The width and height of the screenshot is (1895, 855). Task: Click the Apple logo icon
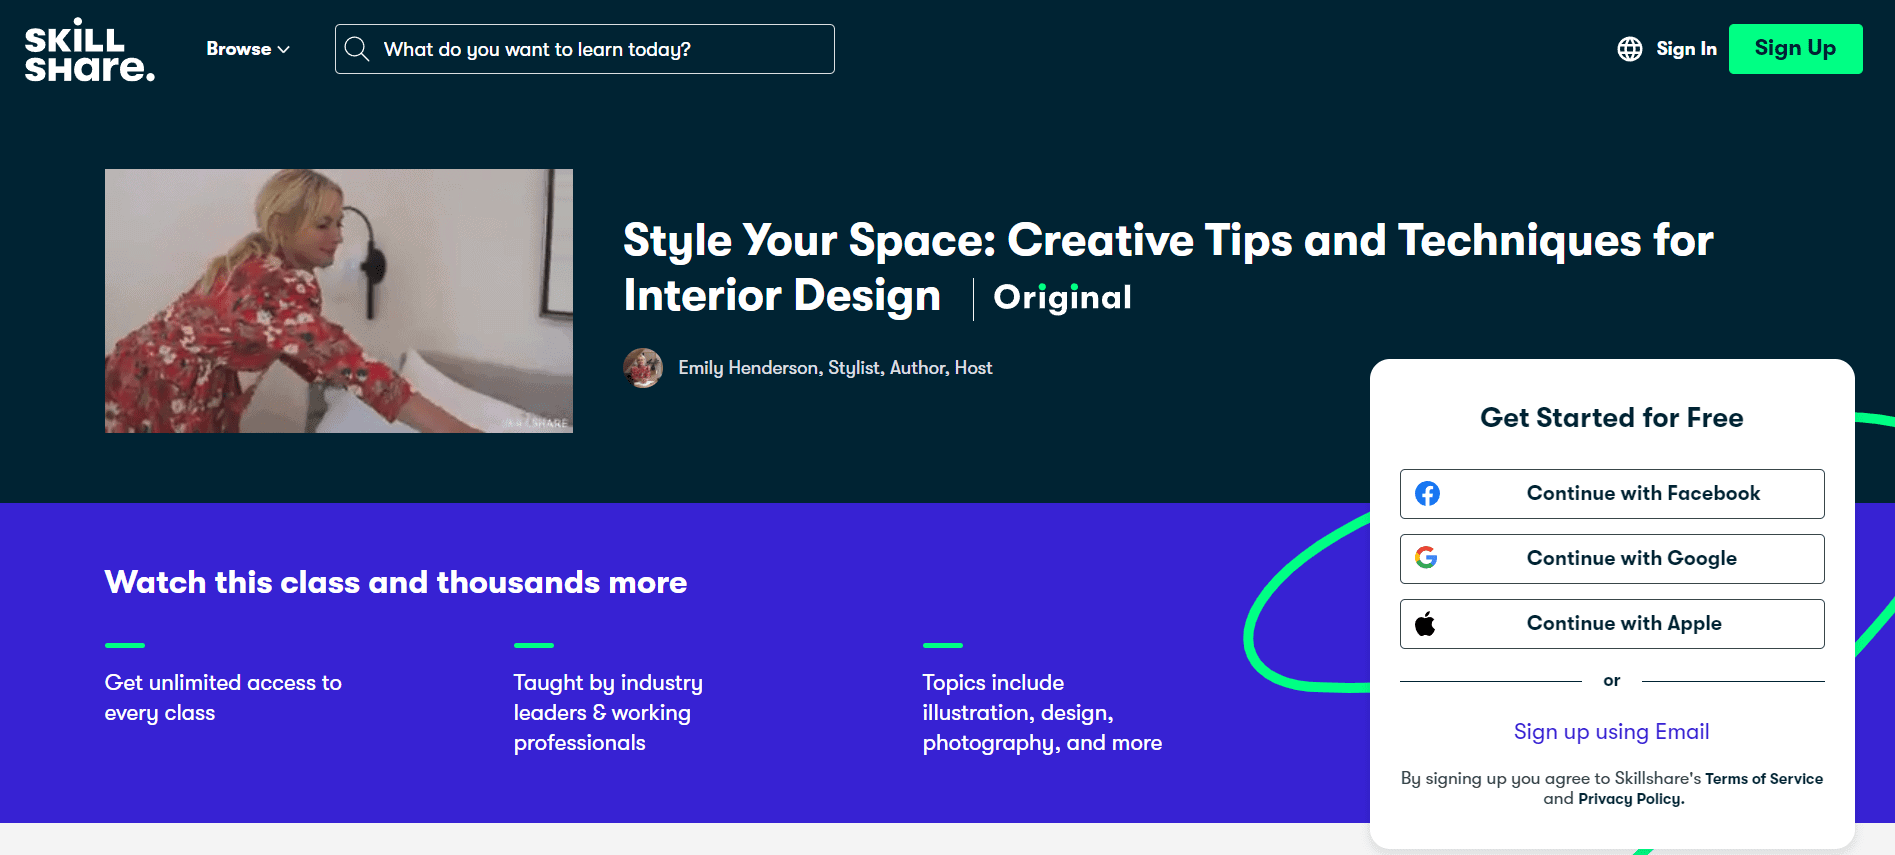(x=1427, y=623)
